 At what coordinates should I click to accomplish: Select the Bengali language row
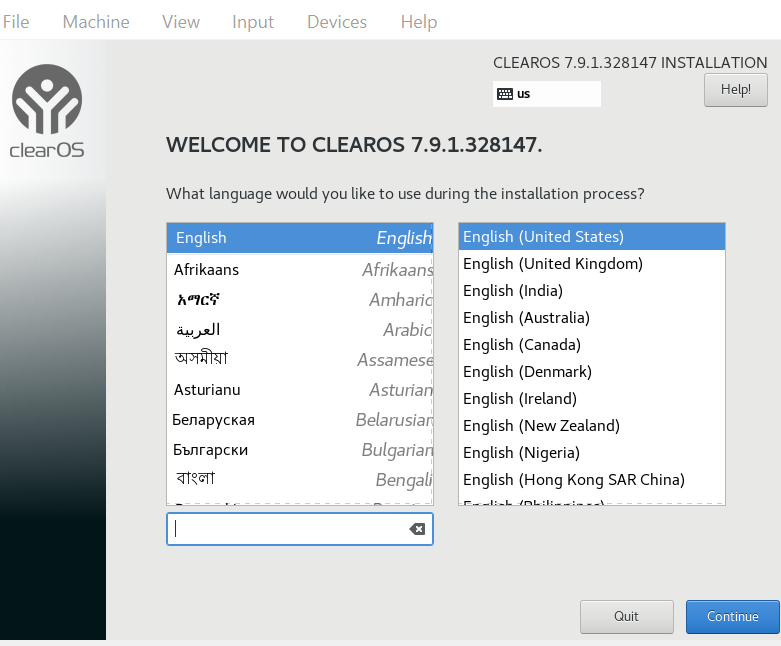coord(300,480)
